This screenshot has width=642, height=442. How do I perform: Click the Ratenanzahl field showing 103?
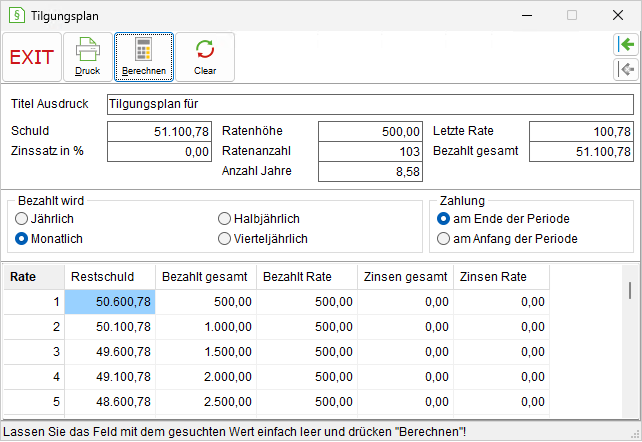(370, 151)
